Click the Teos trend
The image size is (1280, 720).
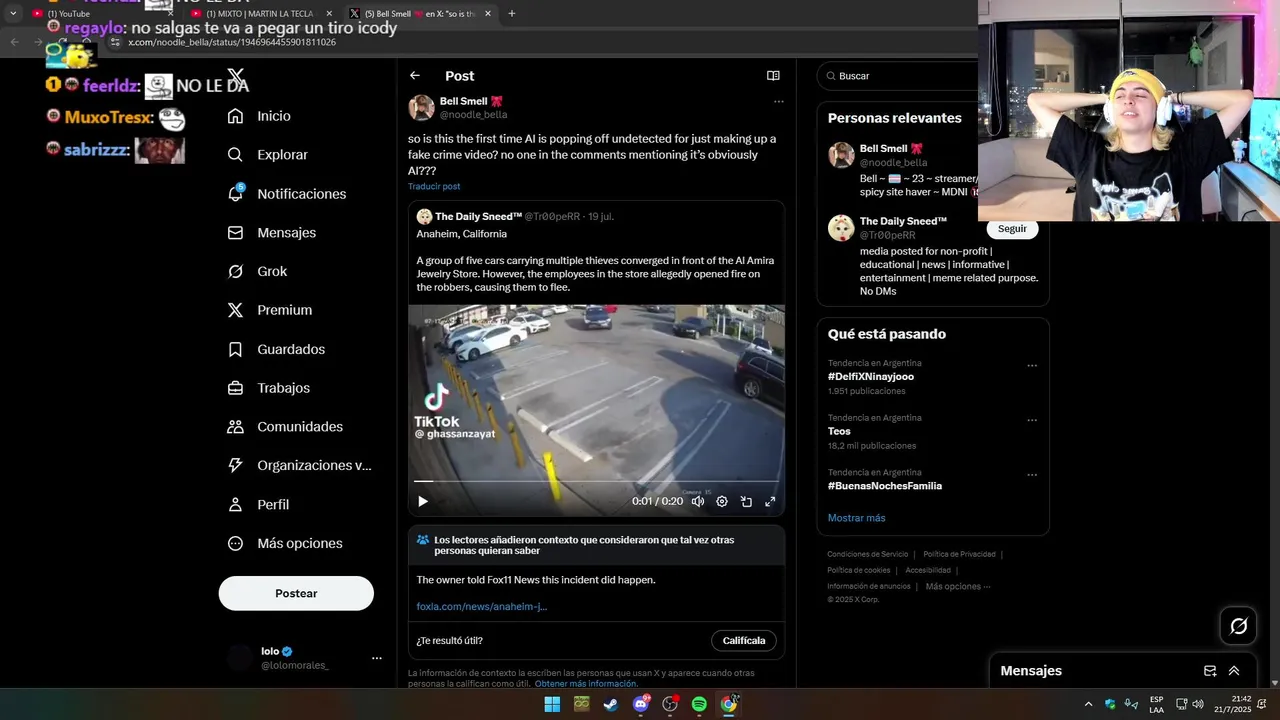839,432
